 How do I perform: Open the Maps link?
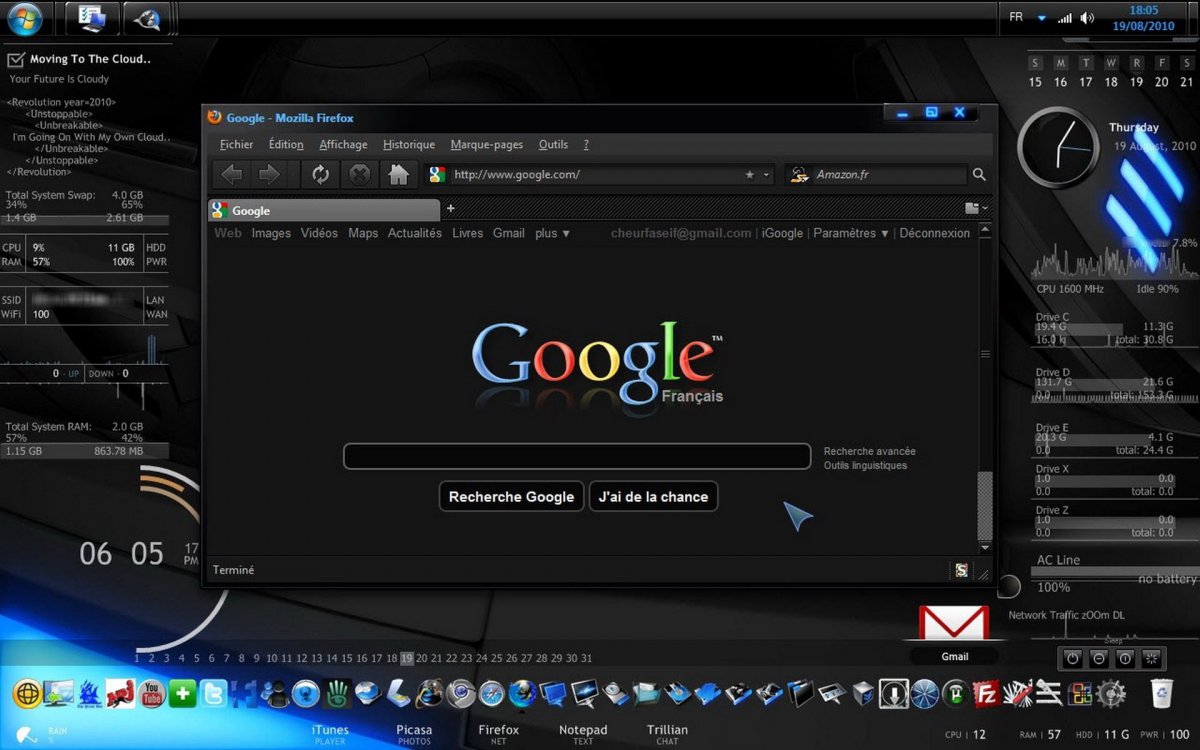[x=363, y=233]
